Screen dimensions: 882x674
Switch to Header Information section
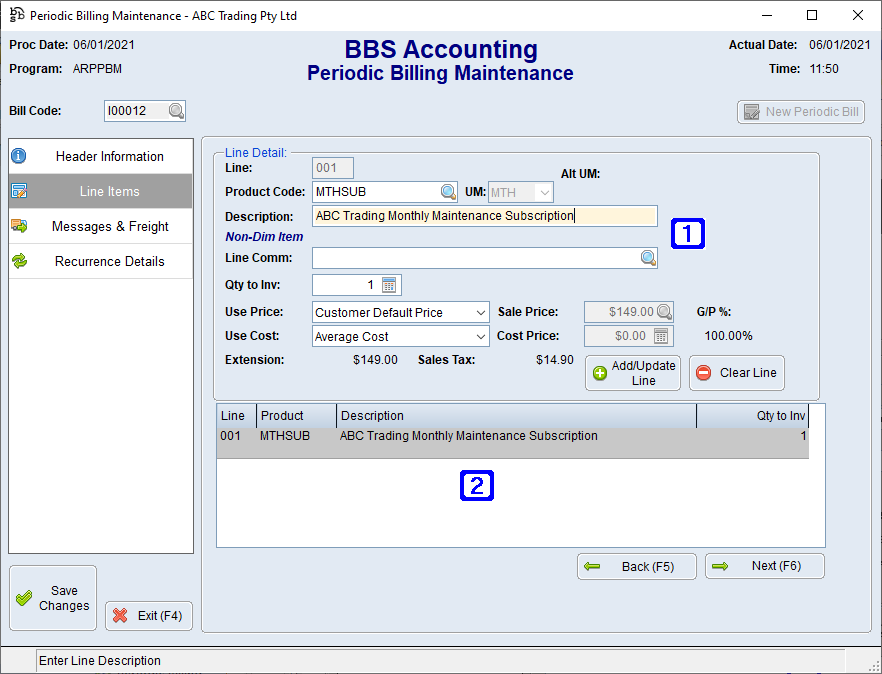(x=18, y=156)
